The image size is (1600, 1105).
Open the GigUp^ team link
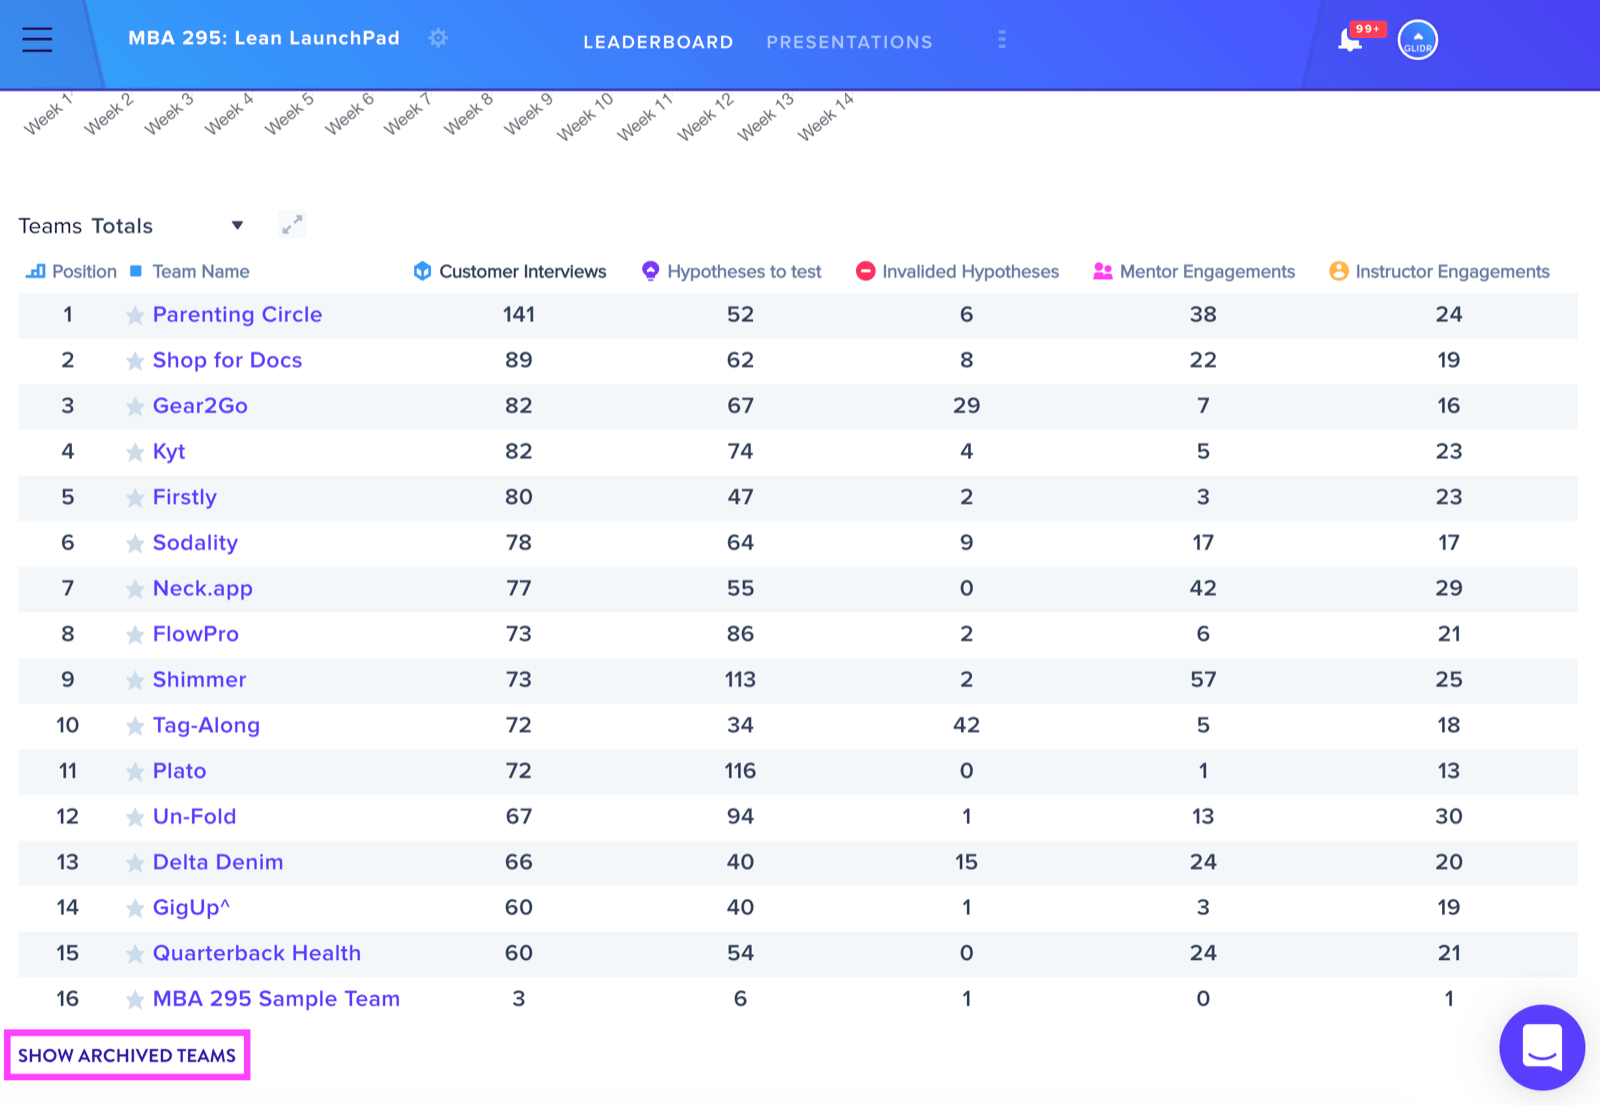tap(191, 907)
